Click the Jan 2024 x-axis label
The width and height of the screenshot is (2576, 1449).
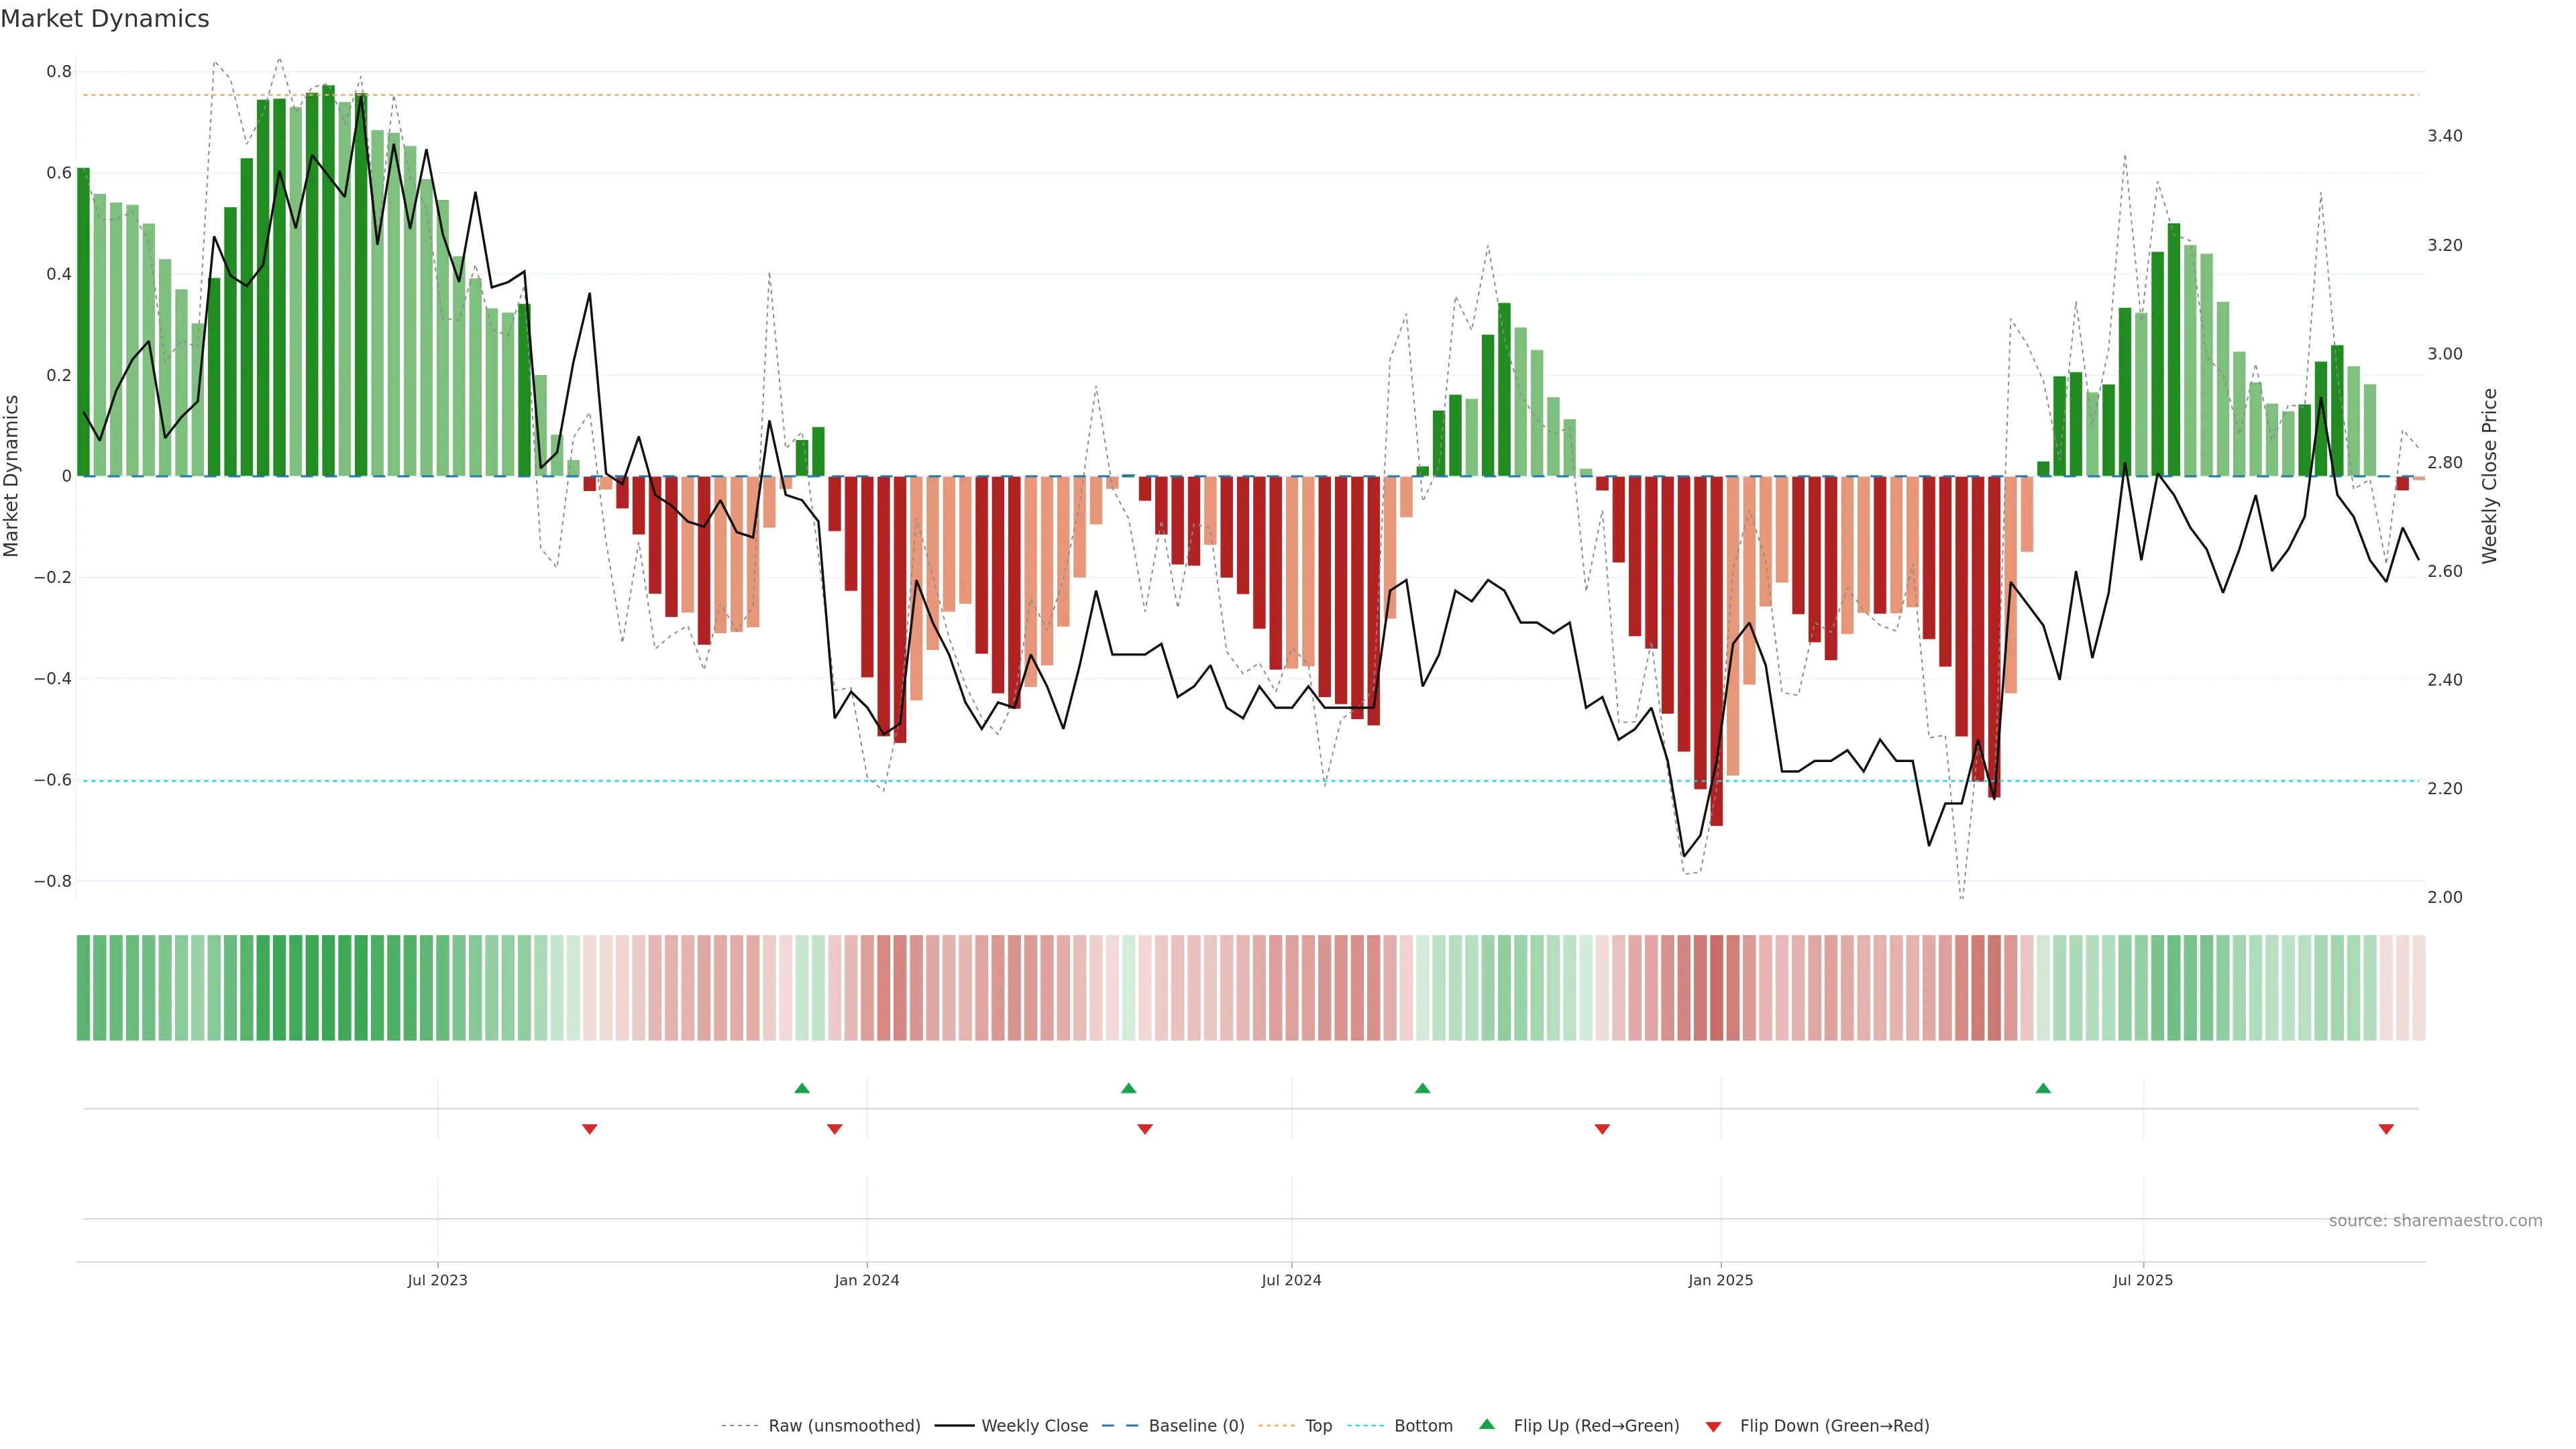tap(866, 1280)
